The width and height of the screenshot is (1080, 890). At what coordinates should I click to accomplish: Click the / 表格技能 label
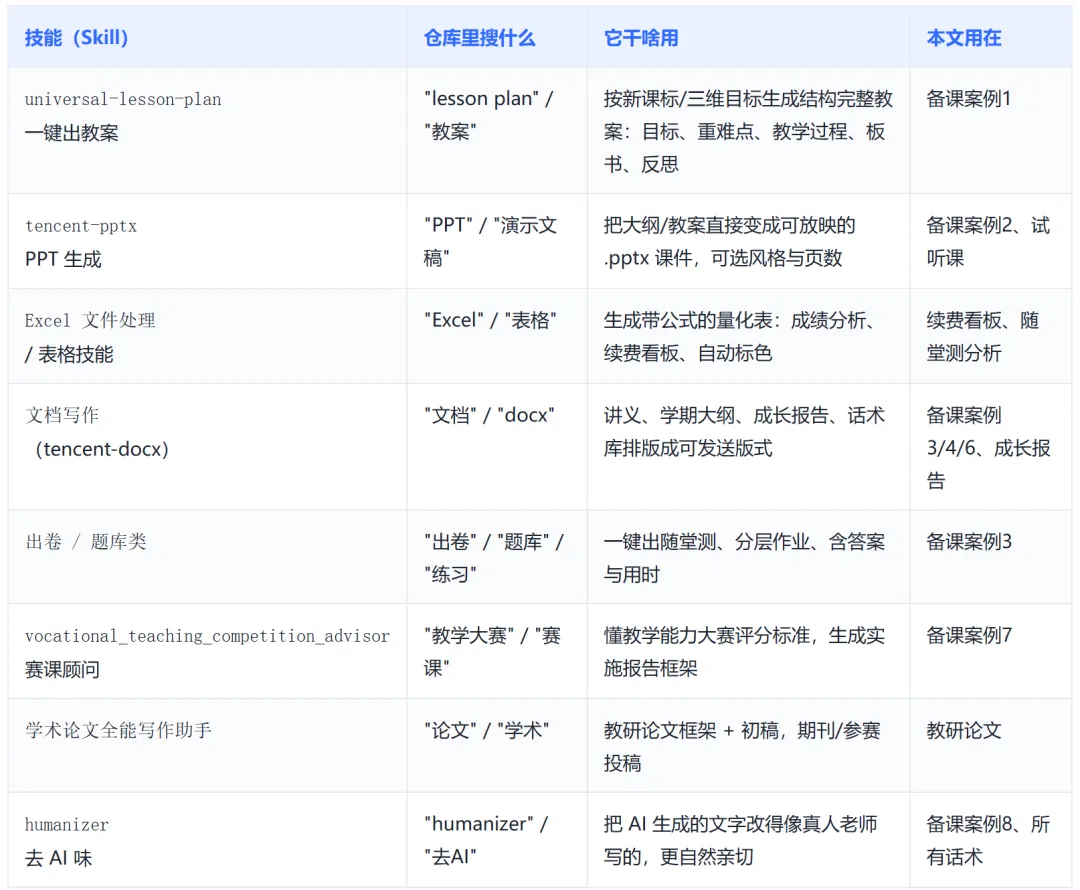tap(69, 354)
